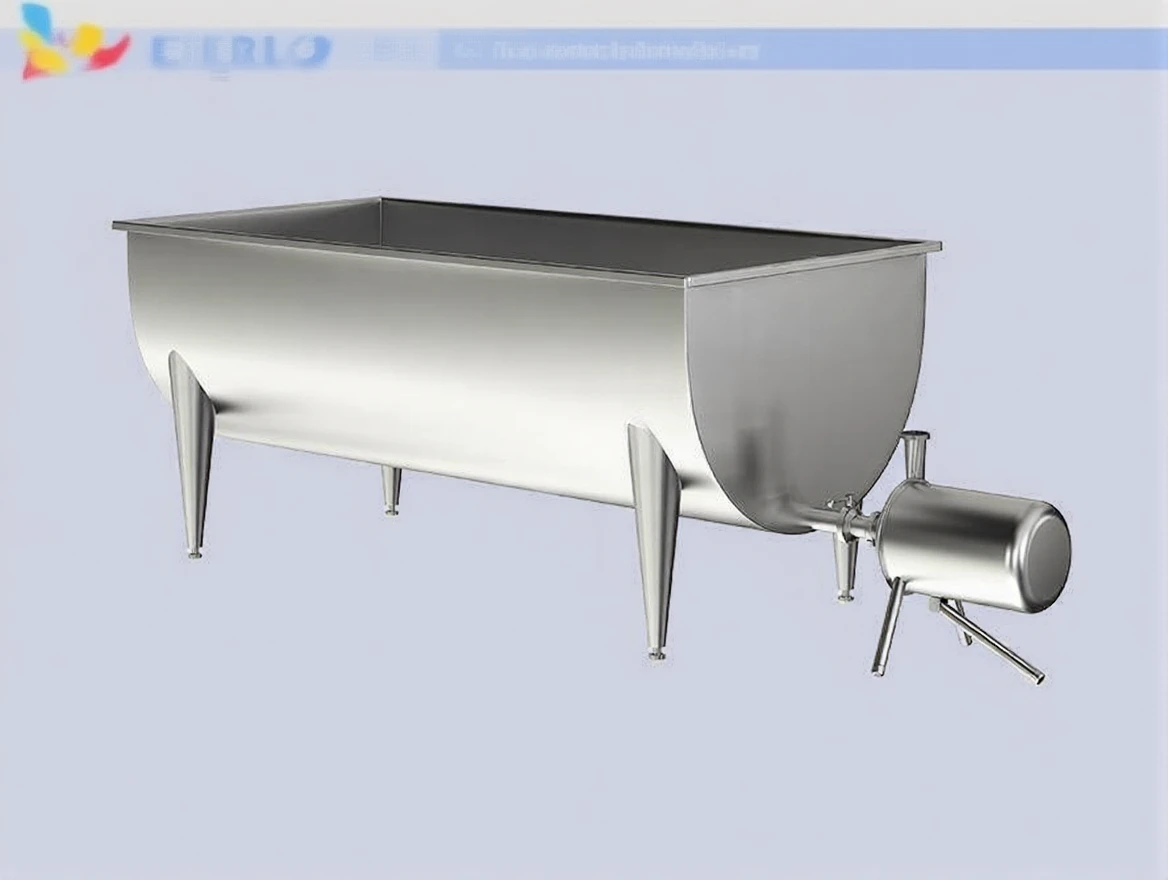Viewport: 1168px width, 880px height.
Task: Click the small icon before the header title
Action: (x=463, y=50)
